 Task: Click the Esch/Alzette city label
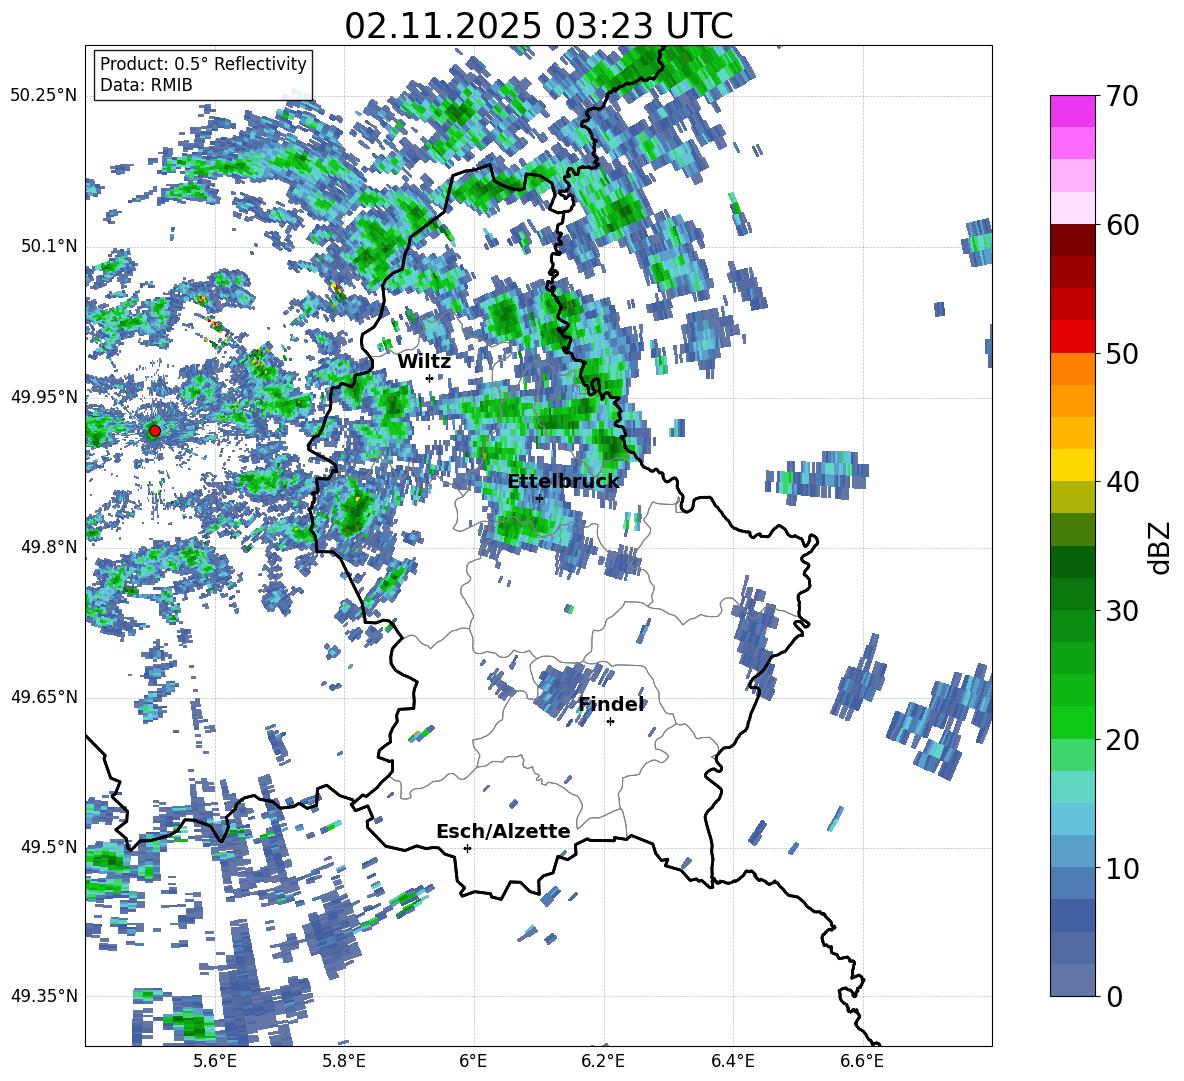pyautogui.click(x=503, y=831)
